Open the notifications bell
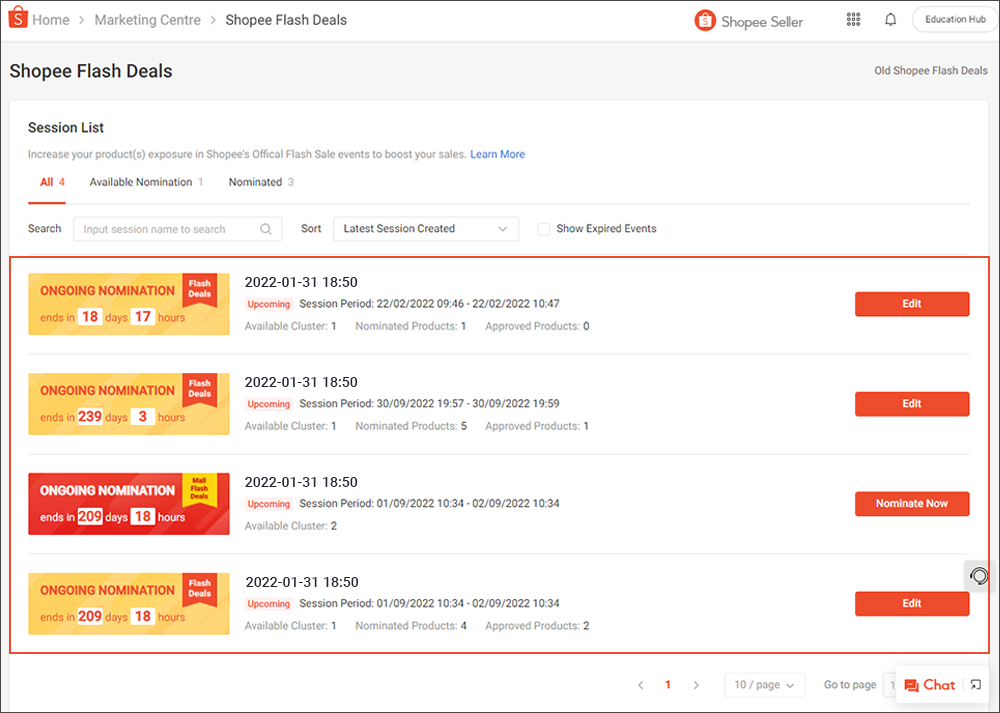The image size is (1000, 713). click(890, 19)
